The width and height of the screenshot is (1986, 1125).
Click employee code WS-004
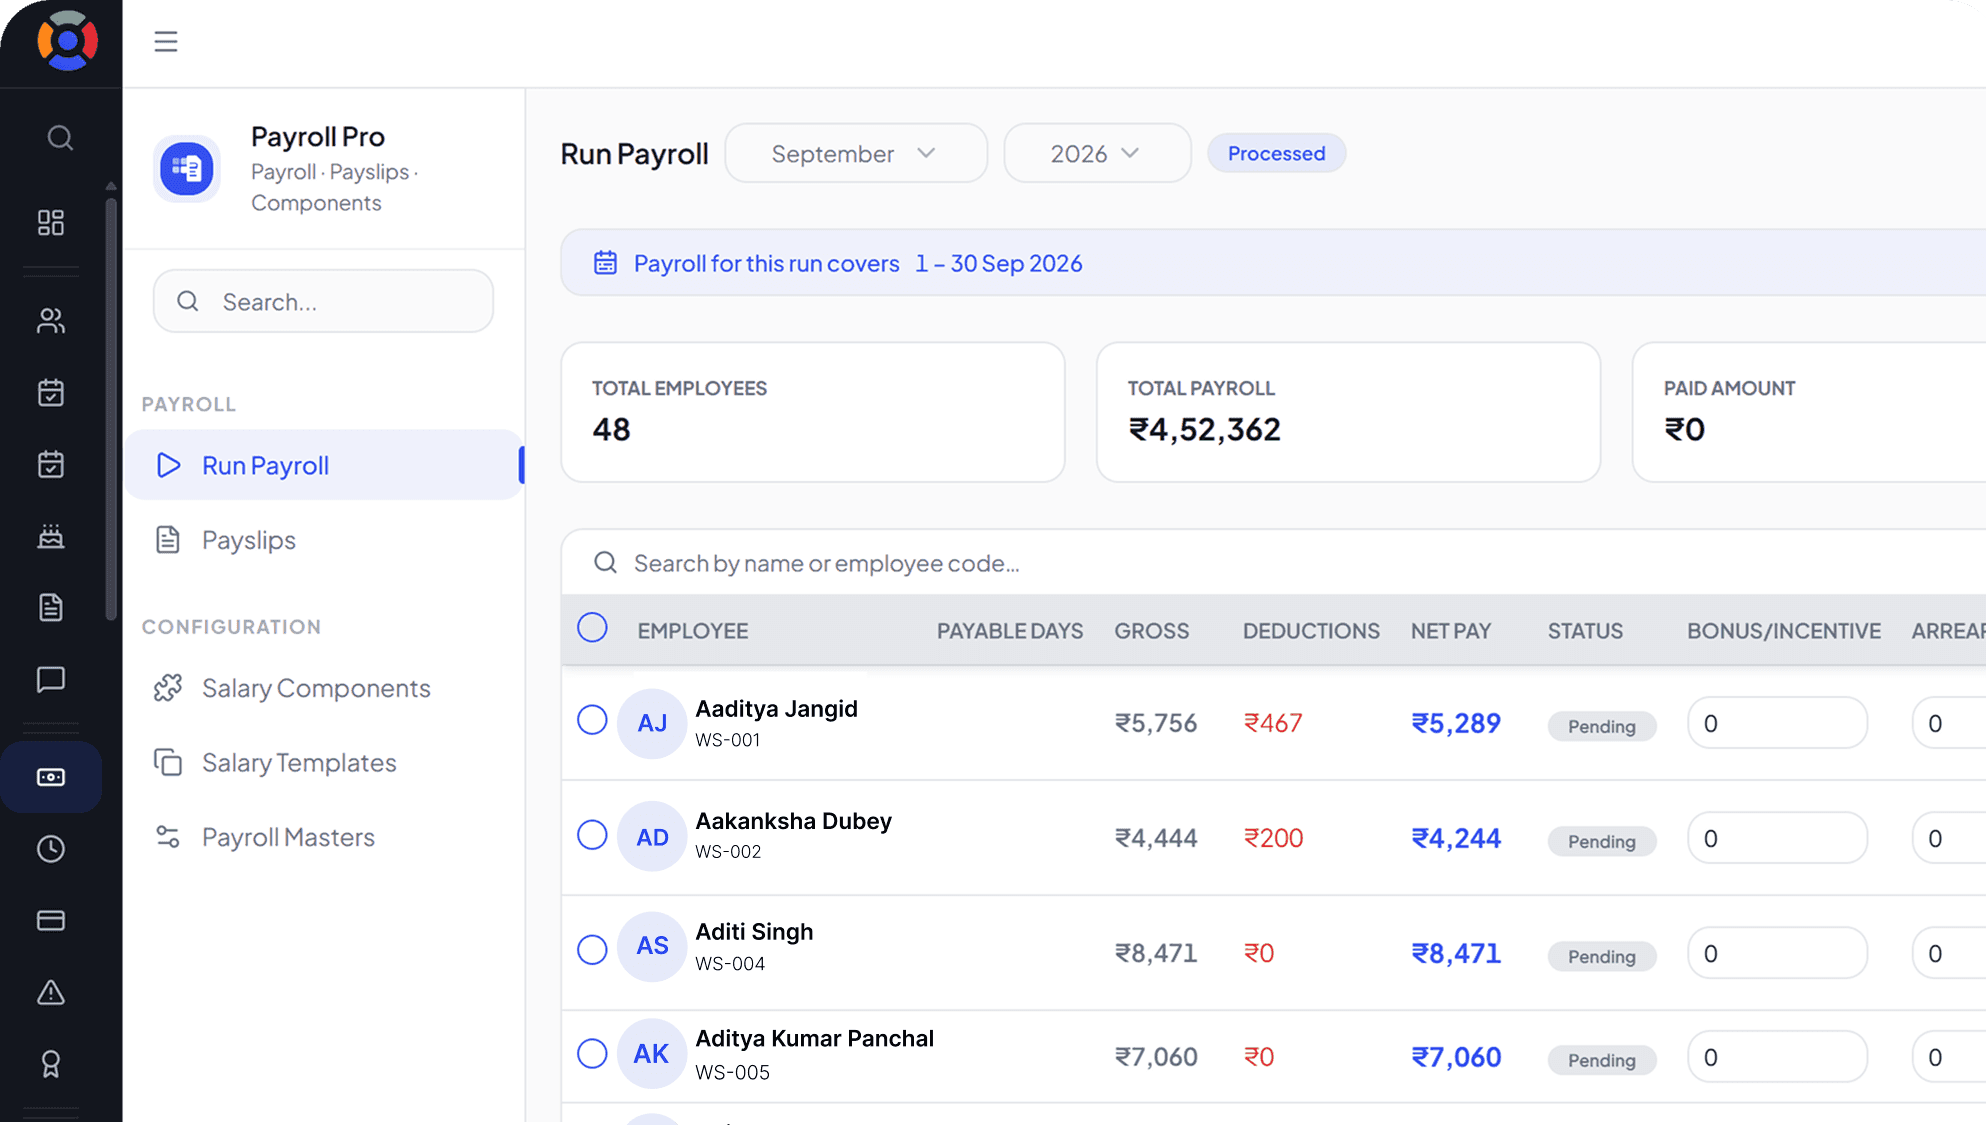pyautogui.click(x=730, y=964)
